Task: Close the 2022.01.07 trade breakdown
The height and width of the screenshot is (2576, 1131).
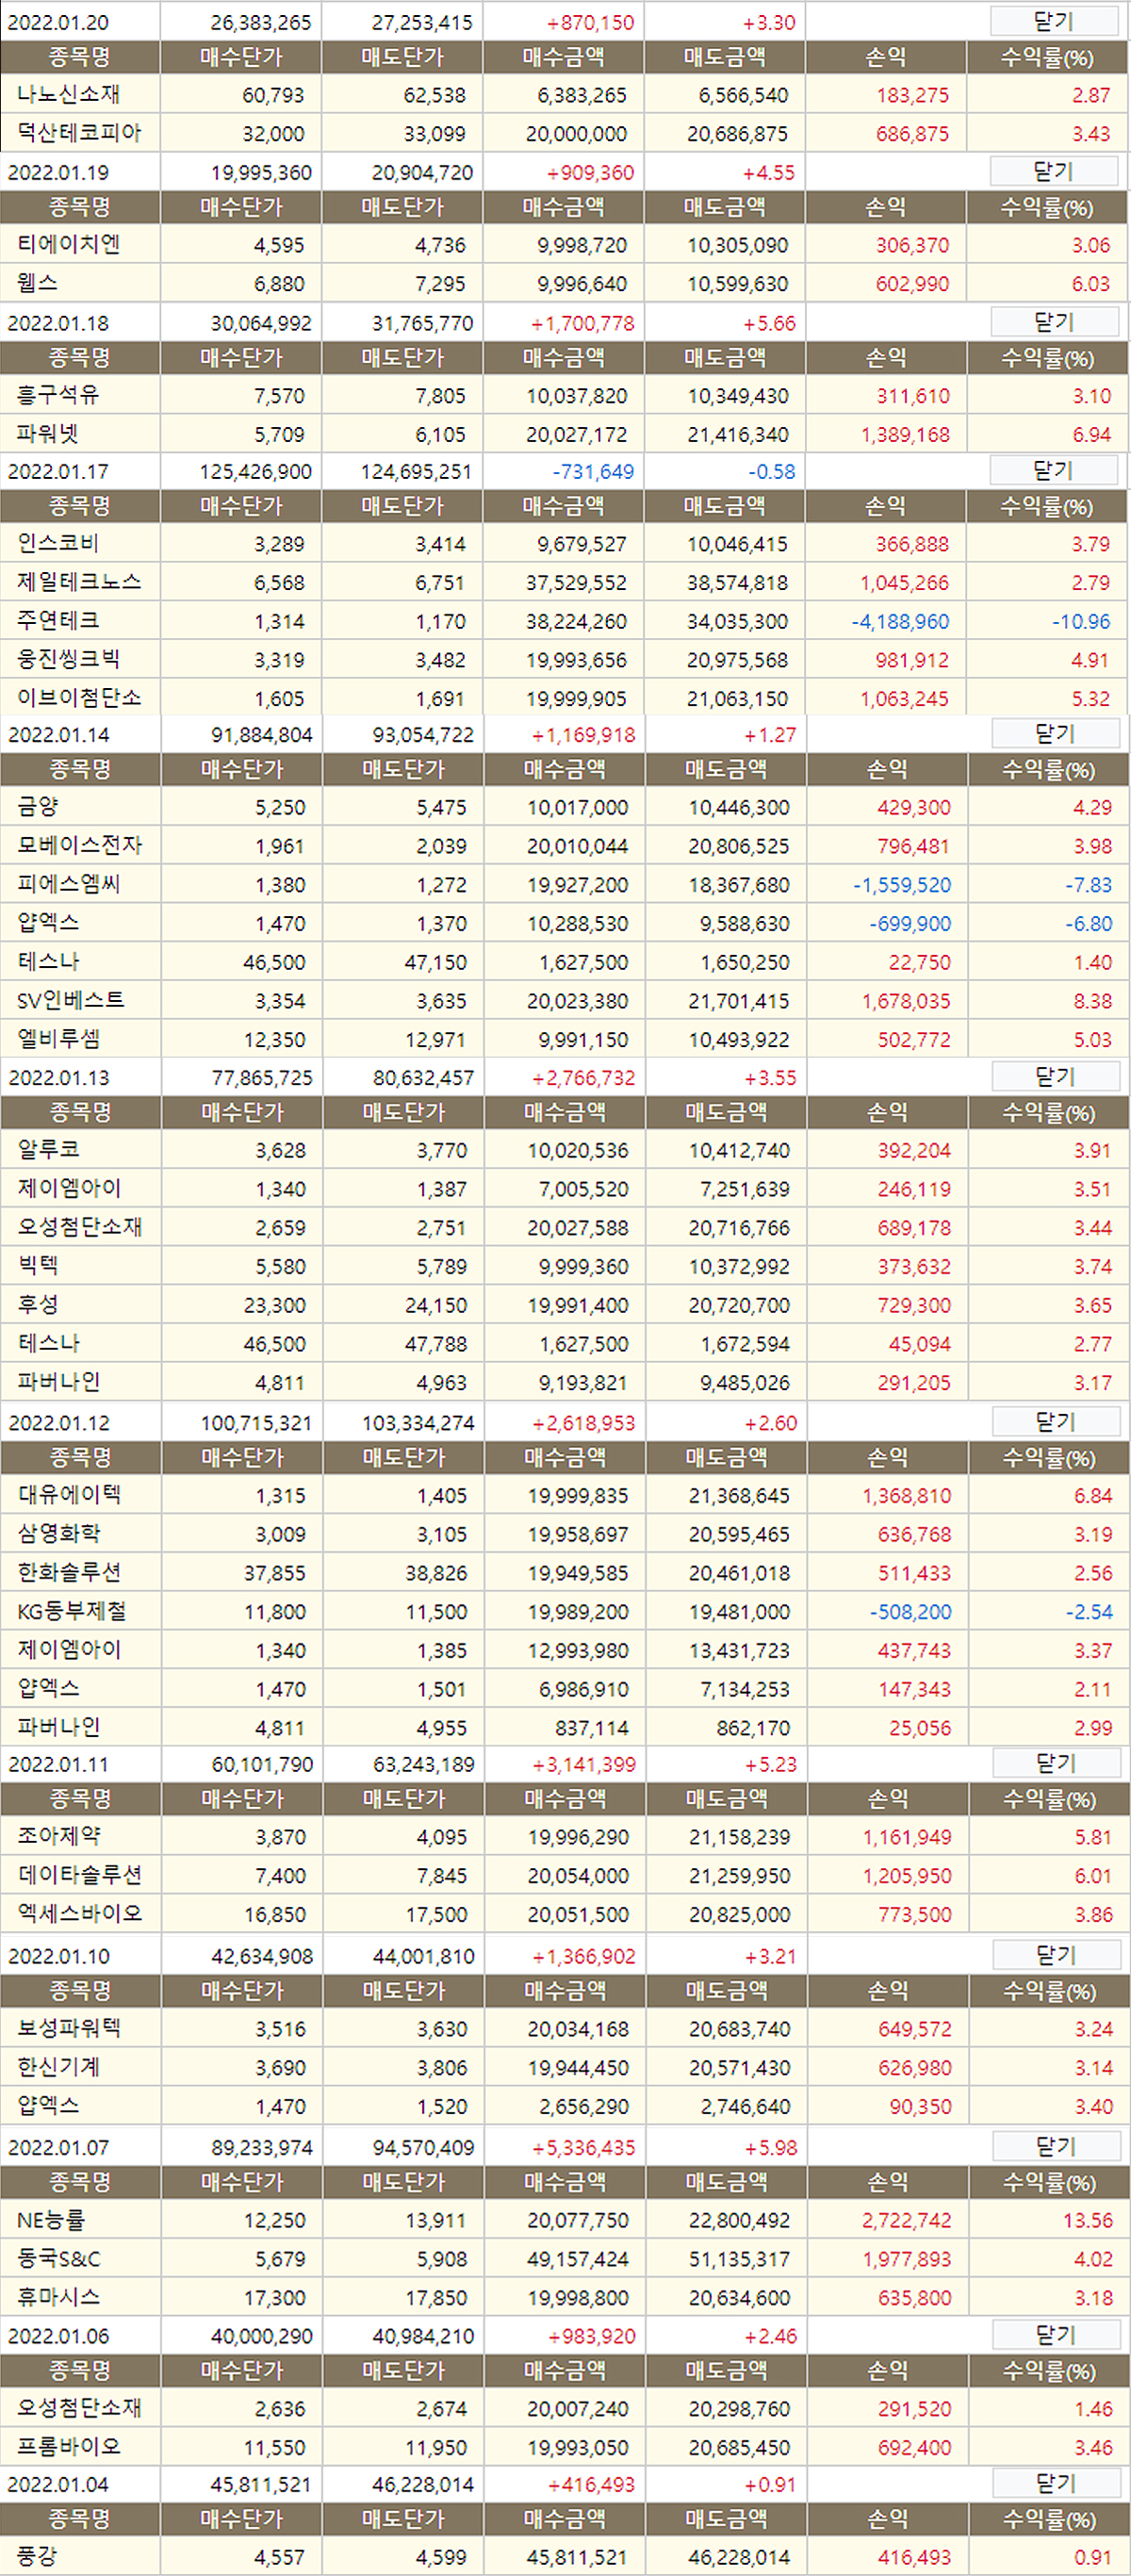Action: (1056, 2146)
